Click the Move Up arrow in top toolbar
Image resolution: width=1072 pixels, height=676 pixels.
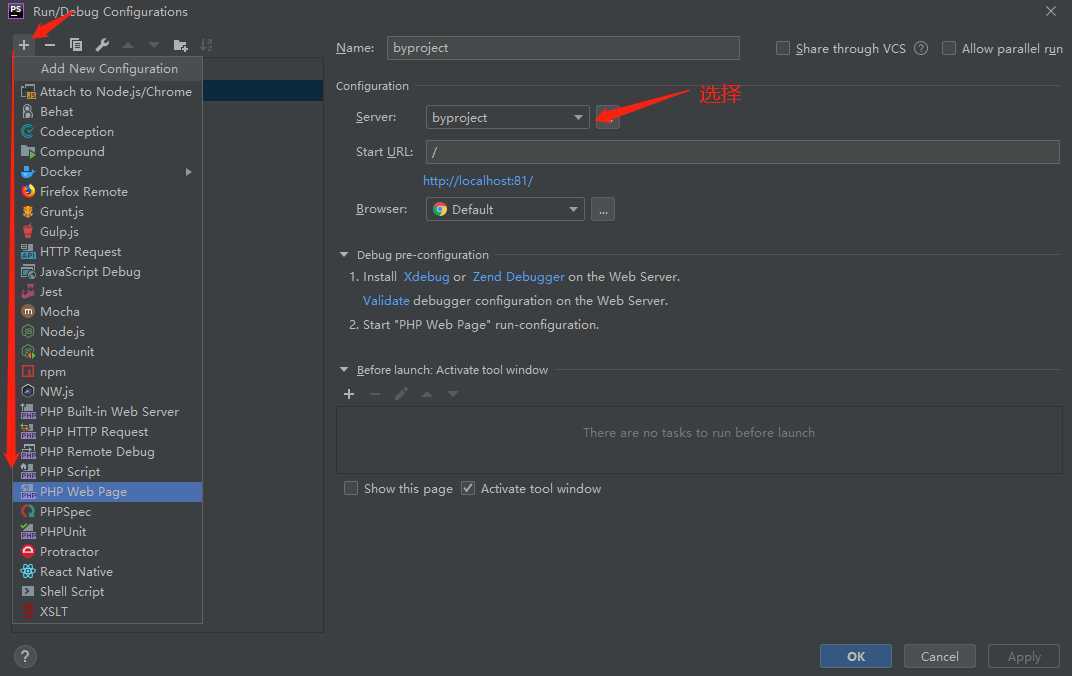tap(128, 45)
